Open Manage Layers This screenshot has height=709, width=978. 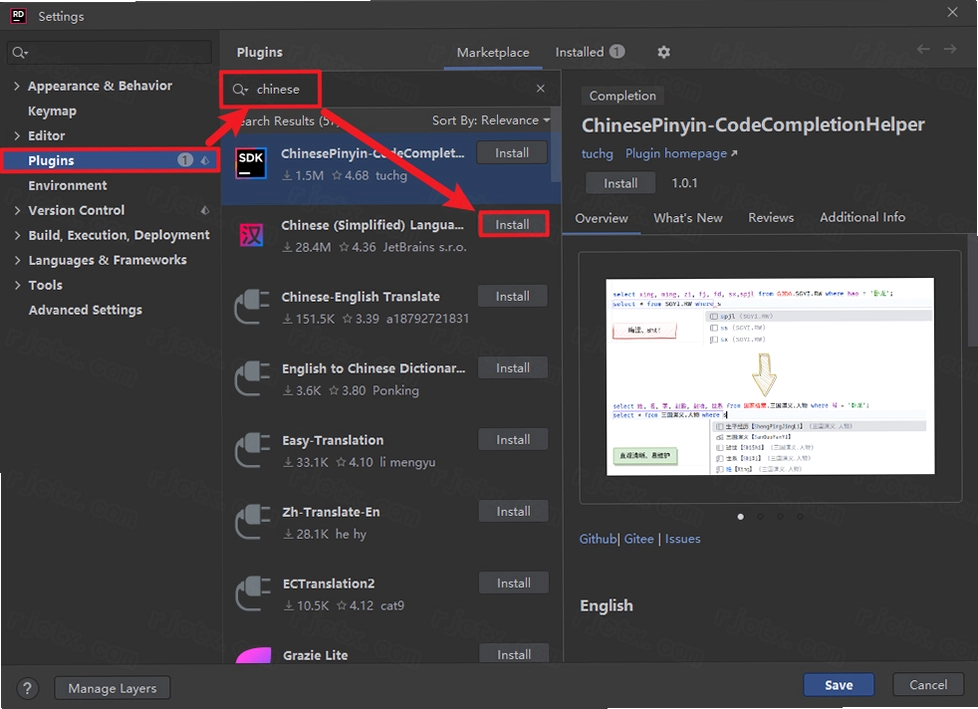tap(112, 688)
